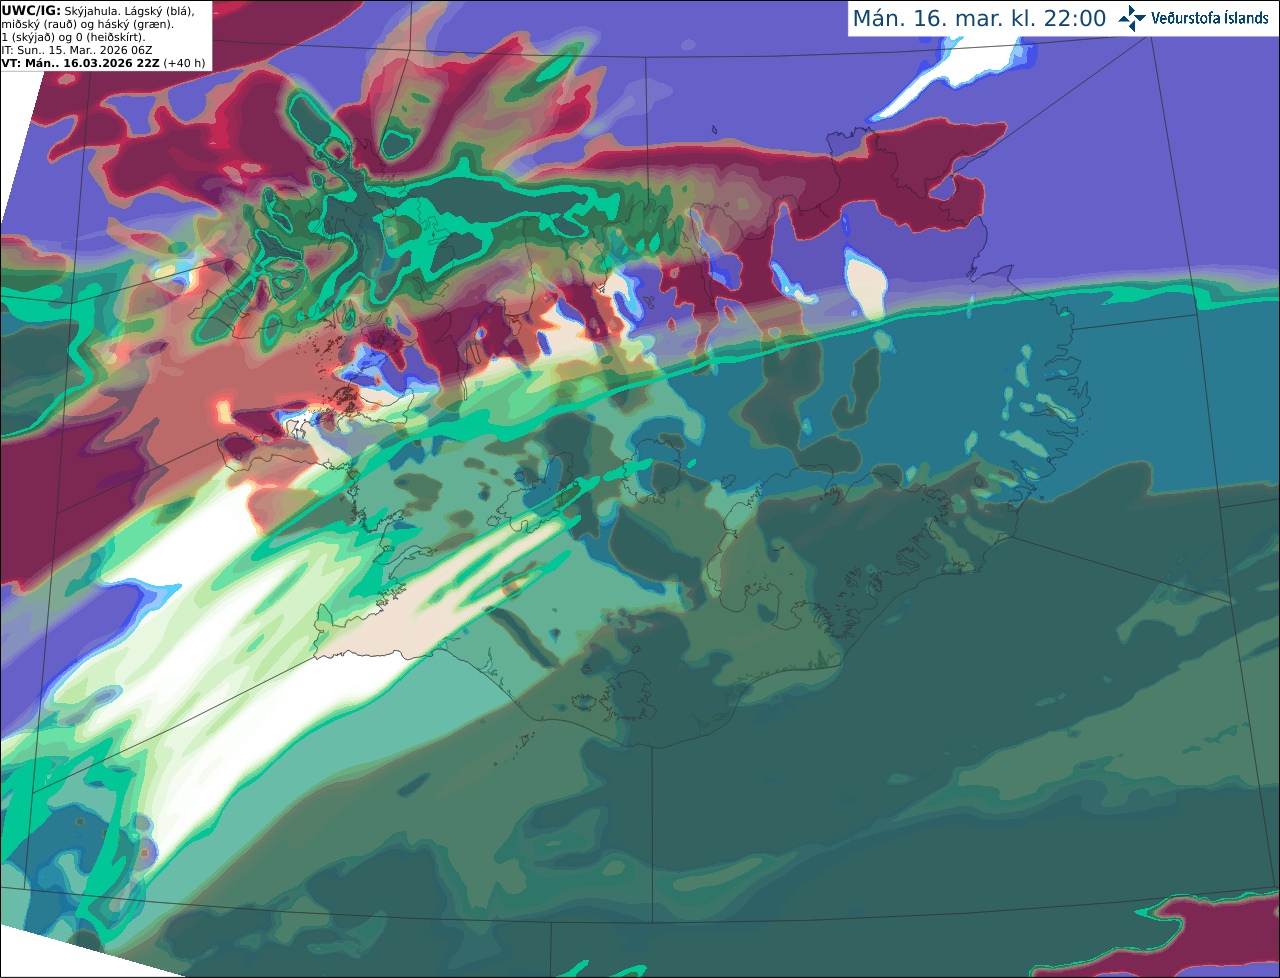This screenshot has height=978, width=1280.
Task: Click the 'VT: Mán.. 16.03.2026 22Z' line
Action: click(x=81, y=63)
